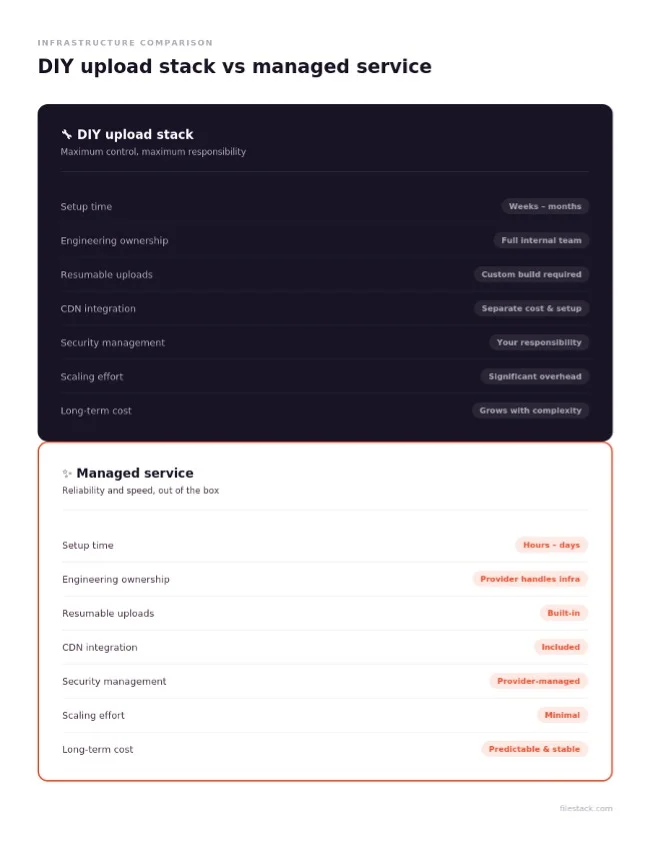Click the 'DIY upload stack' card heading

(135, 135)
